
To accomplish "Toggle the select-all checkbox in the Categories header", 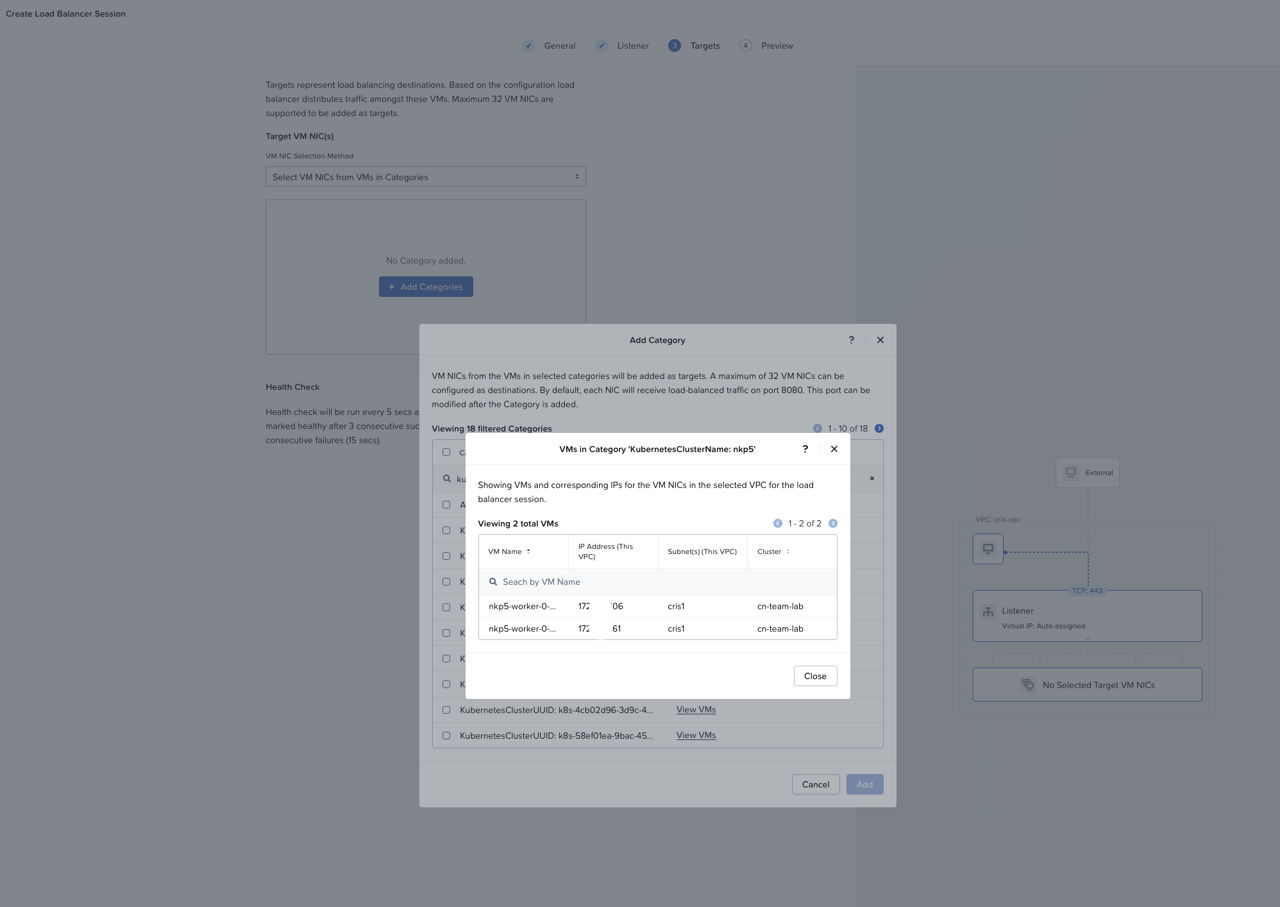I will (x=446, y=452).
